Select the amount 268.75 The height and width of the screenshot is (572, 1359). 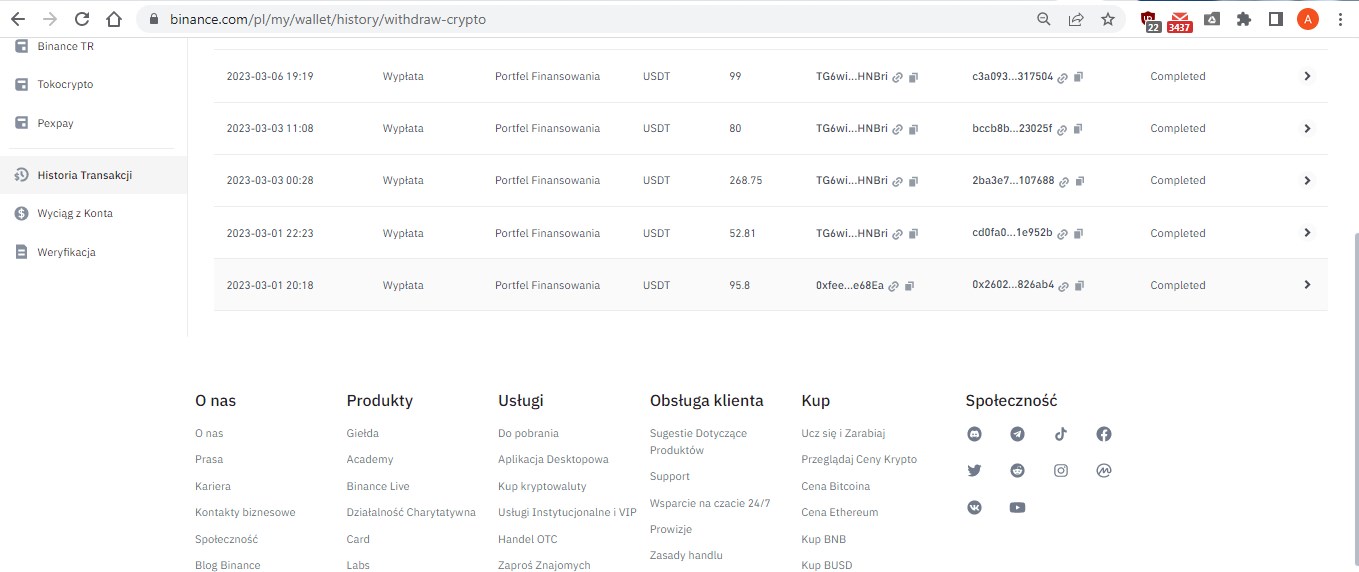746,180
